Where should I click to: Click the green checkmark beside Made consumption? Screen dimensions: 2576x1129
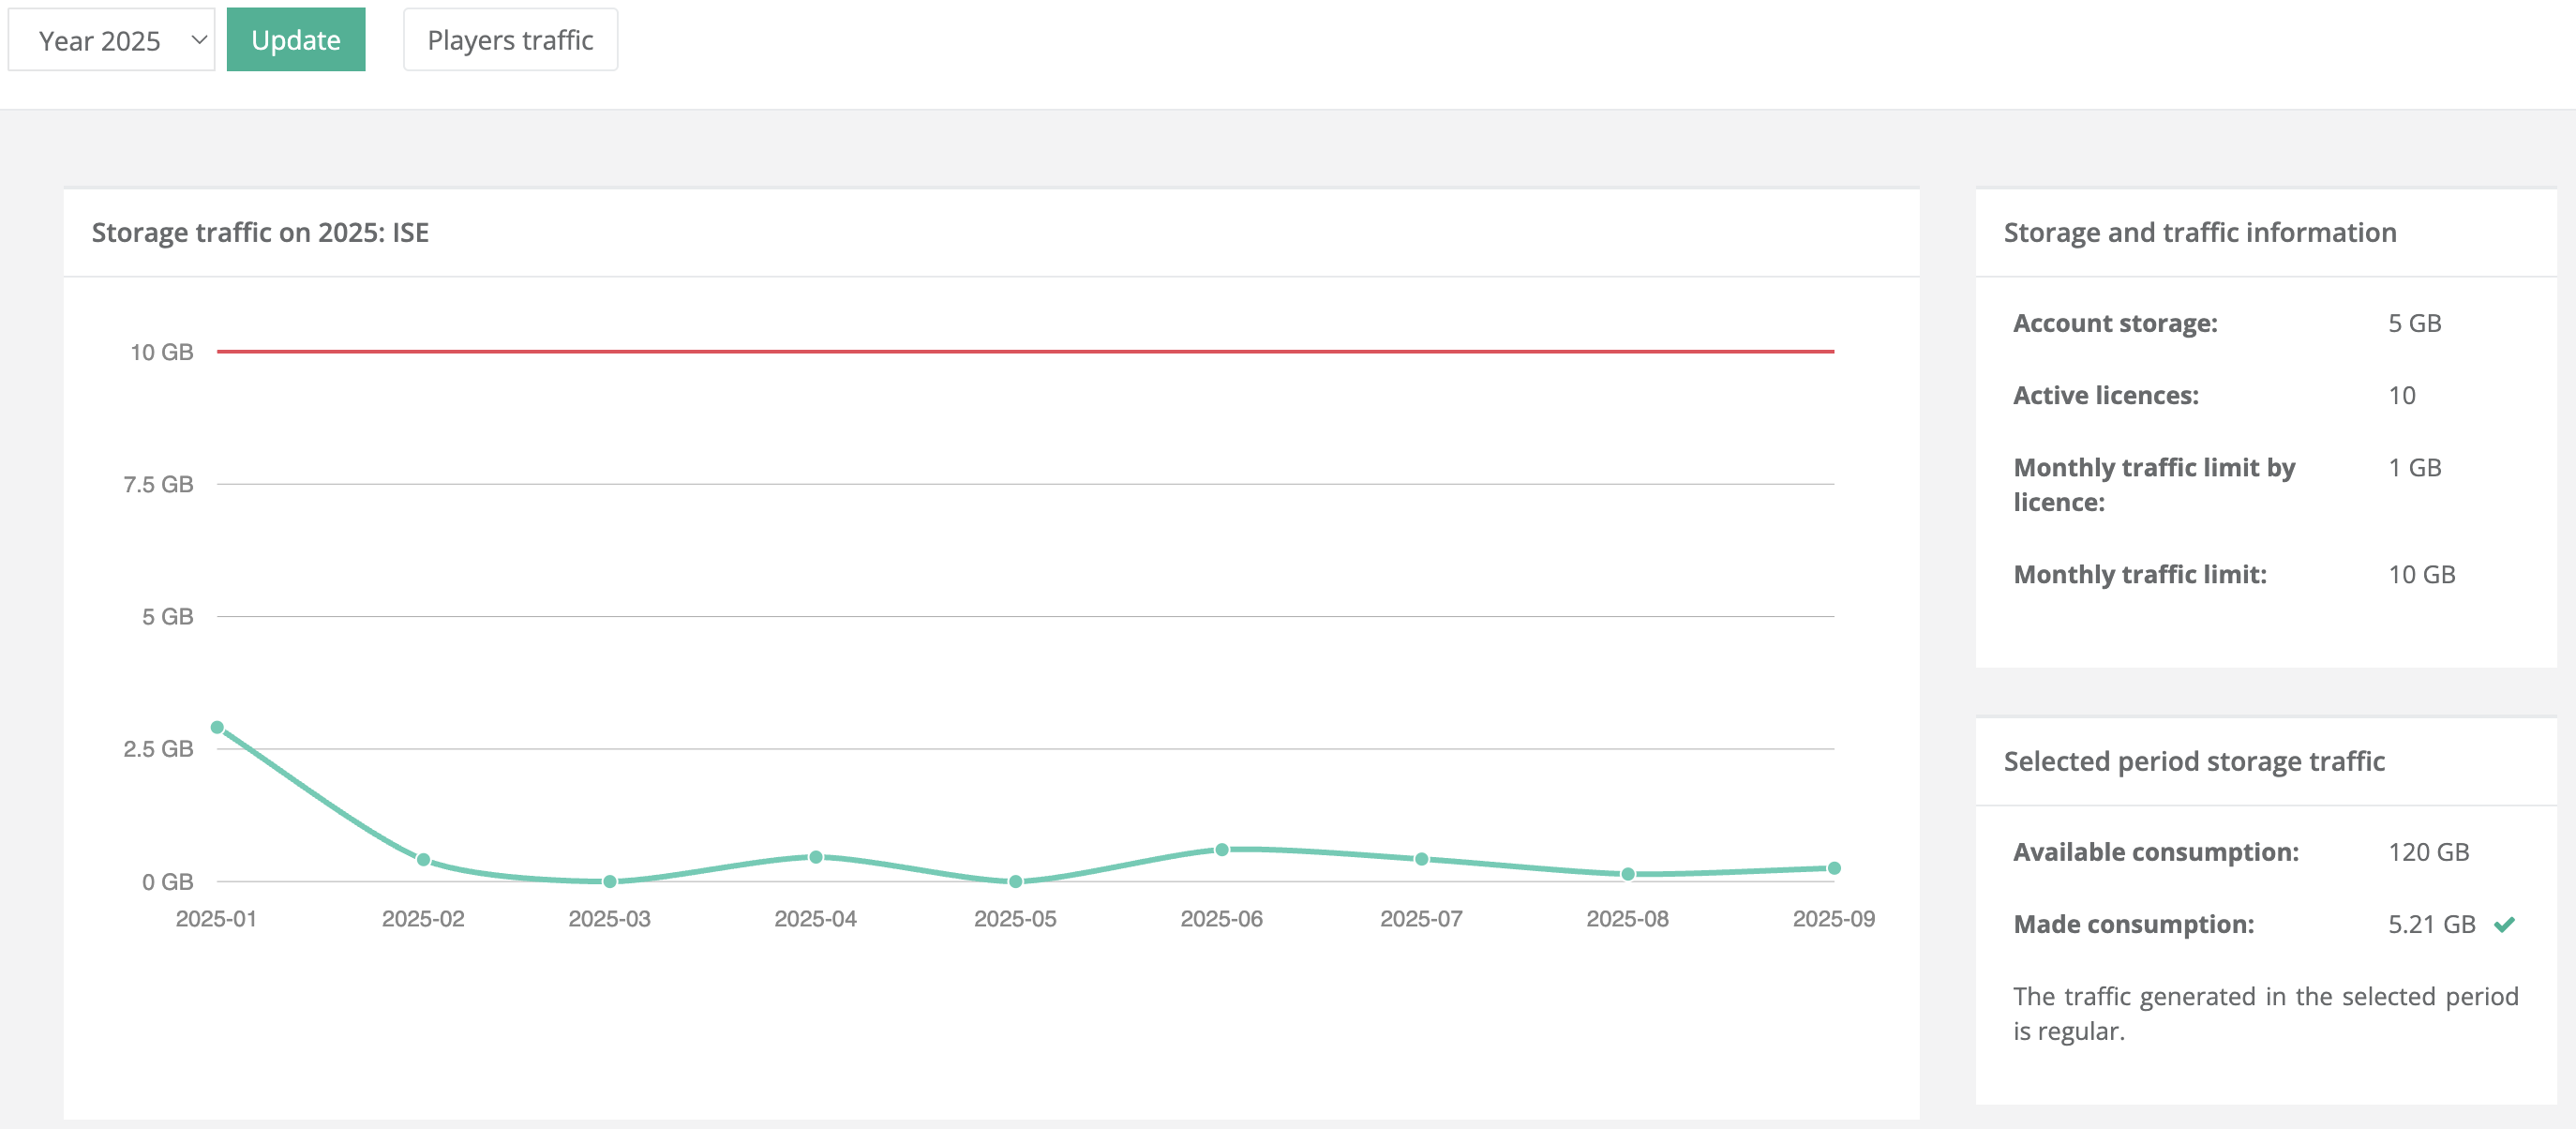coord(2504,924)
